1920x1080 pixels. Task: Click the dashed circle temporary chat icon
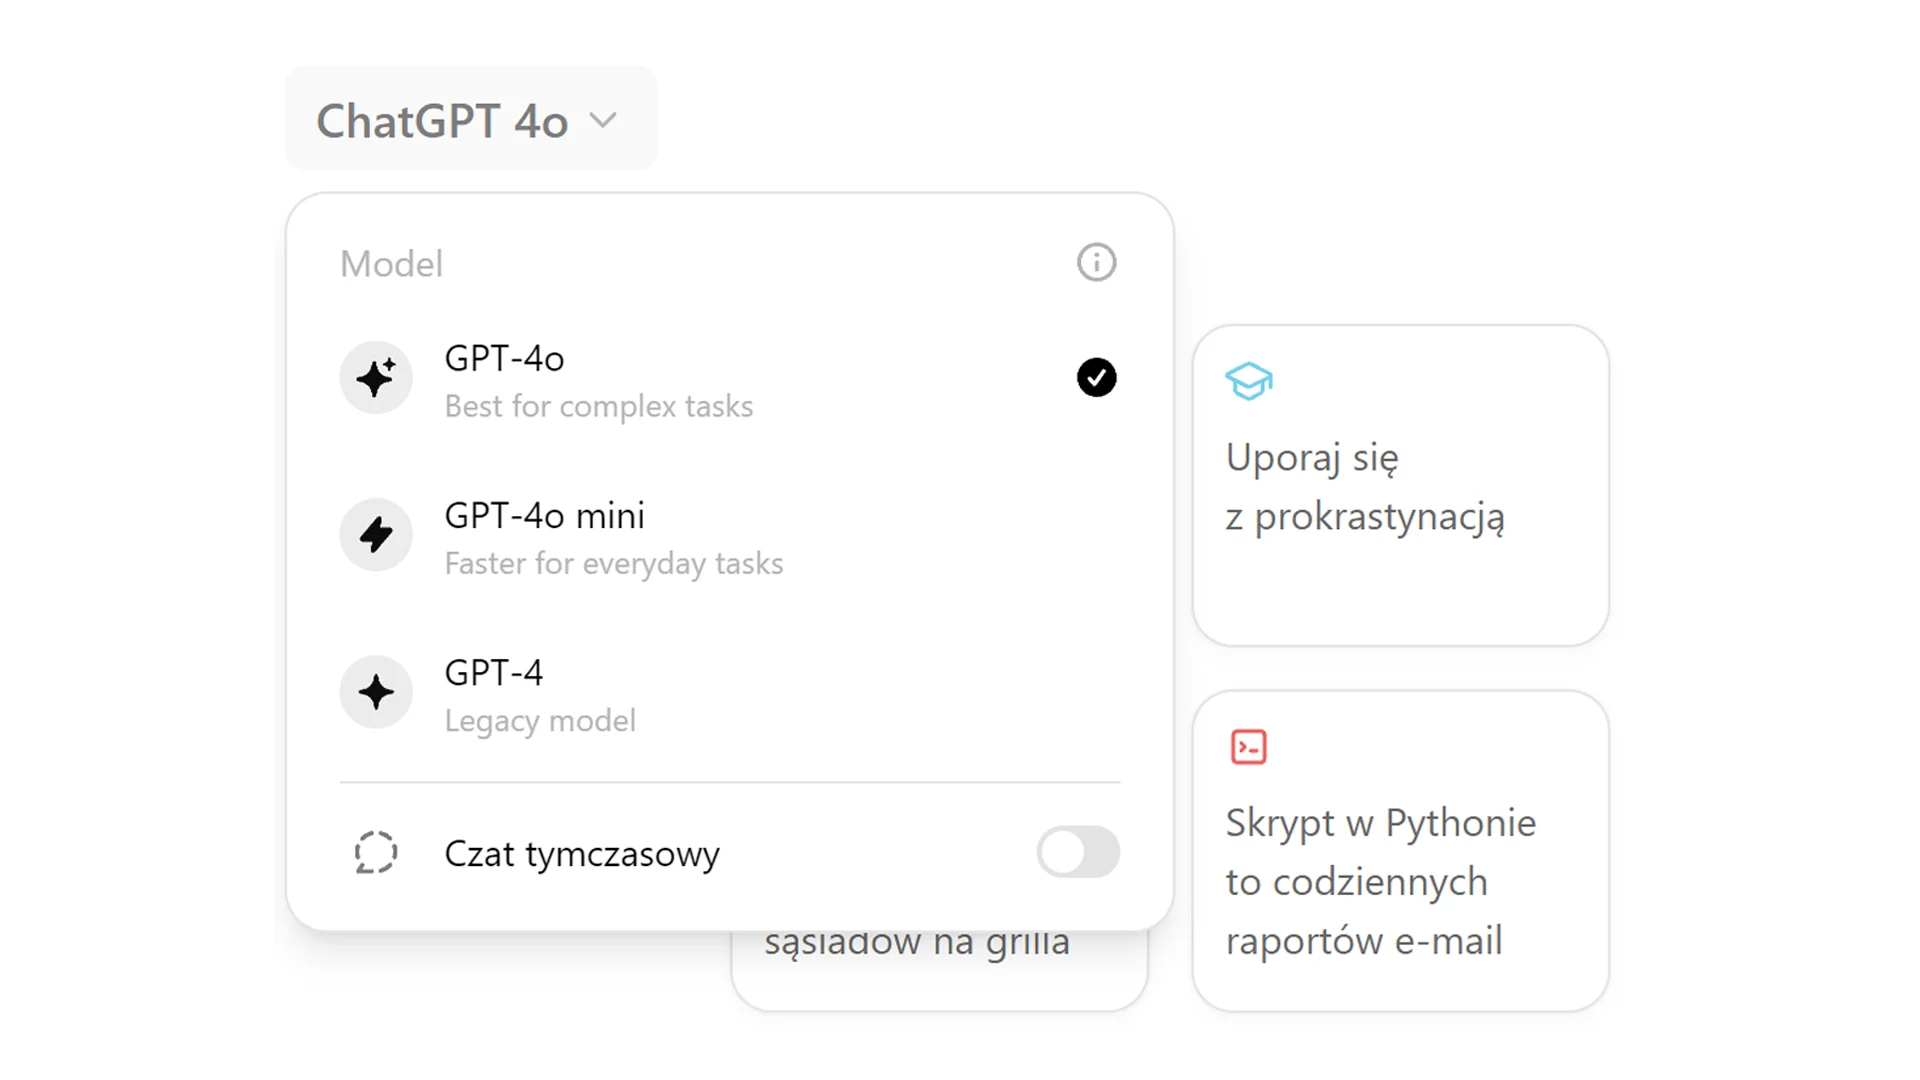click(376, 853)
